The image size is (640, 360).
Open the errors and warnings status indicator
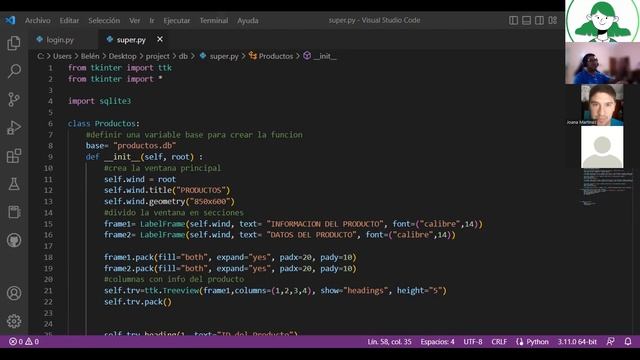(24, 342)
